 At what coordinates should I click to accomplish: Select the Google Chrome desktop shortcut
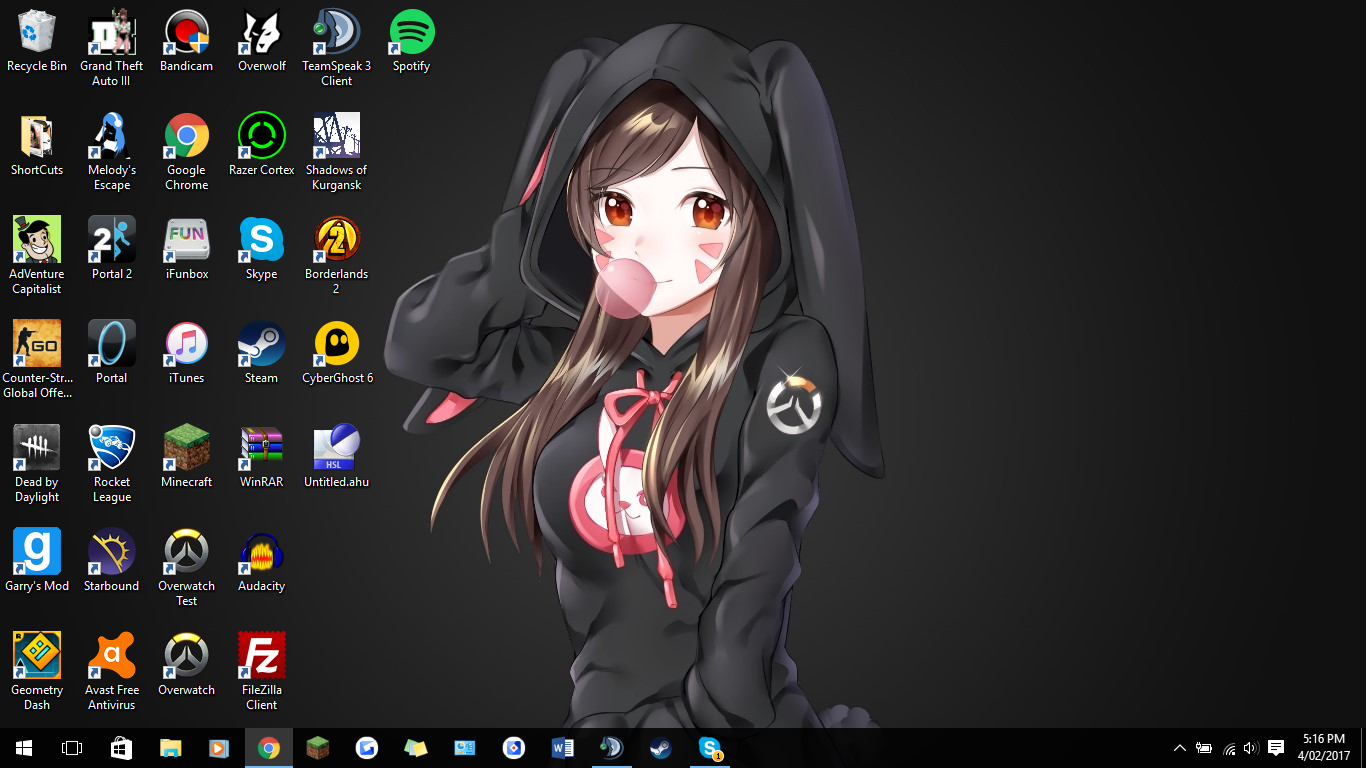(x=186, y=152)
